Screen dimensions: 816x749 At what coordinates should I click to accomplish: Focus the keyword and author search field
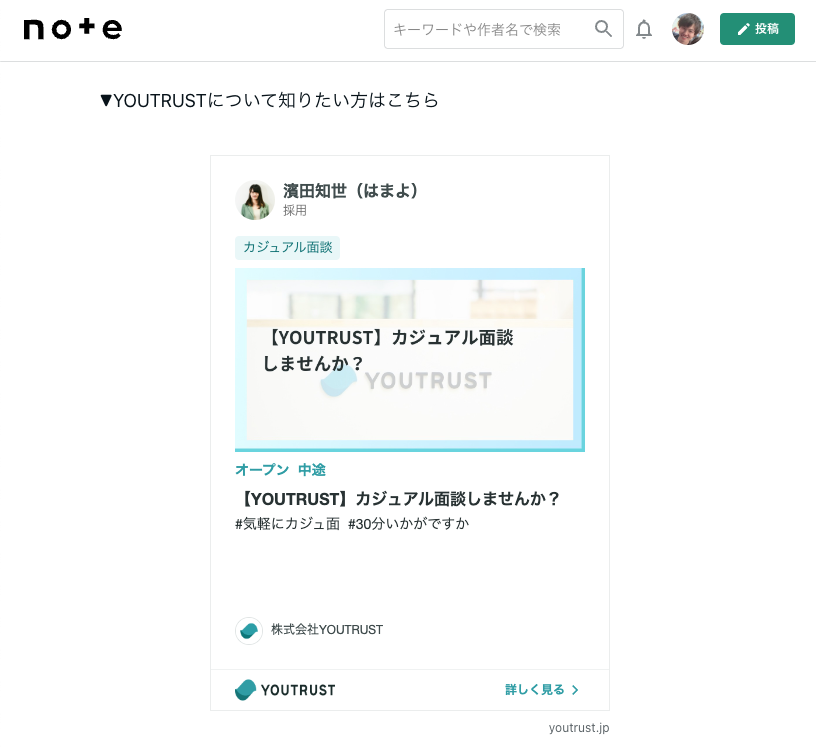[x=503, y=29]
